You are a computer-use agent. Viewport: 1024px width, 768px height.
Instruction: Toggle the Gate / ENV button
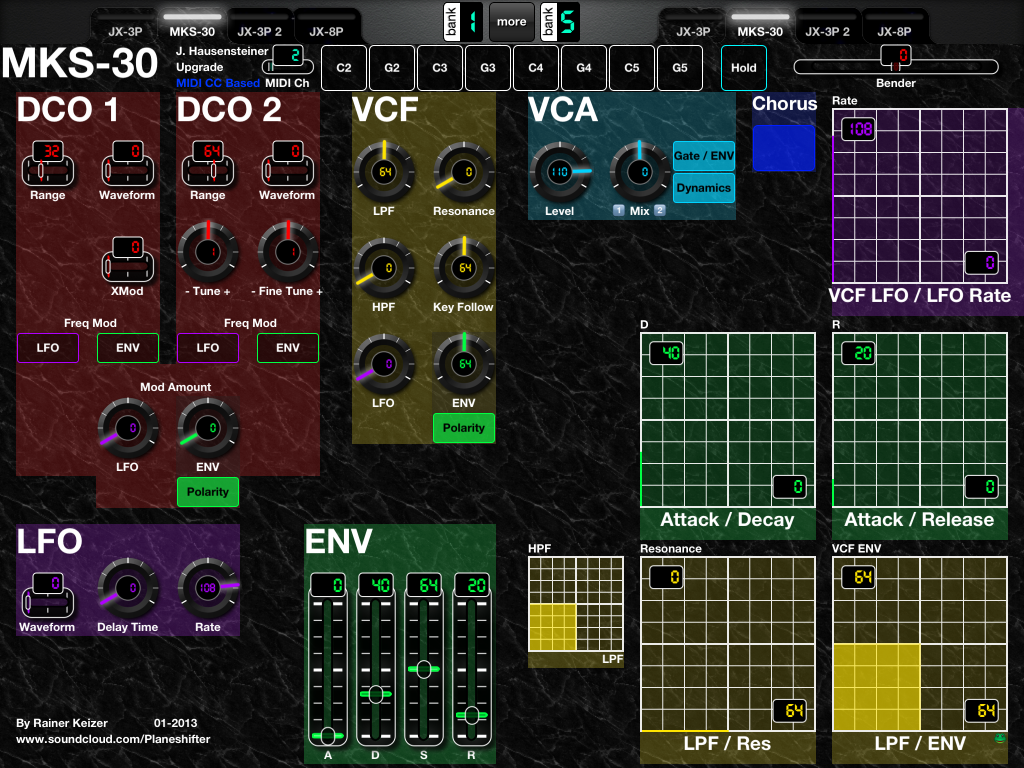(704, 156)
